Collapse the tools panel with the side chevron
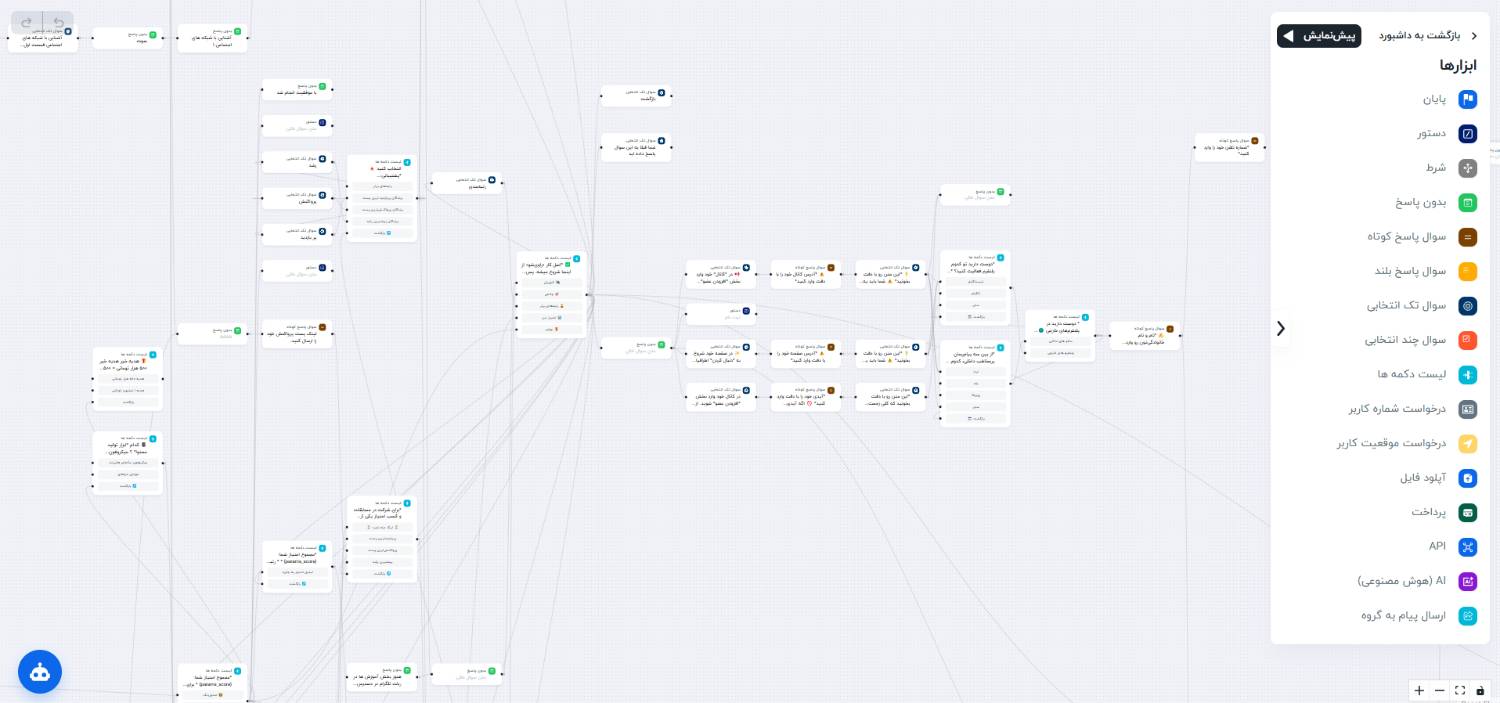The height and width of the screenshot is (703, 1500). point(1281,328)
